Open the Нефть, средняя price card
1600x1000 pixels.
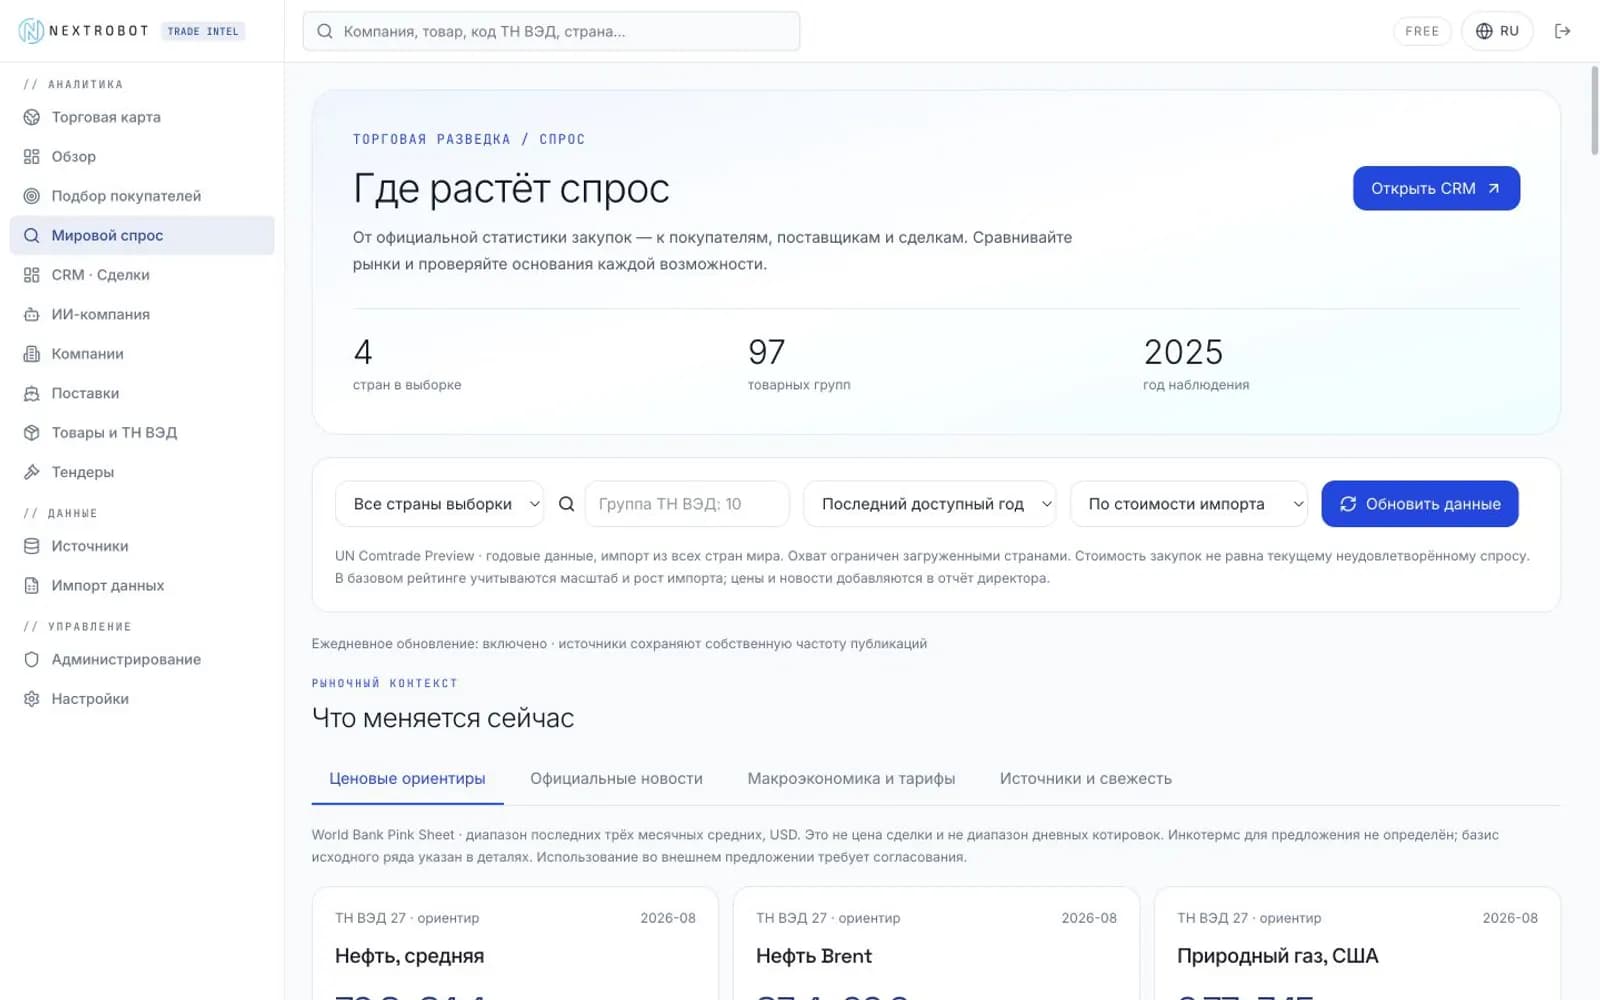515,943
